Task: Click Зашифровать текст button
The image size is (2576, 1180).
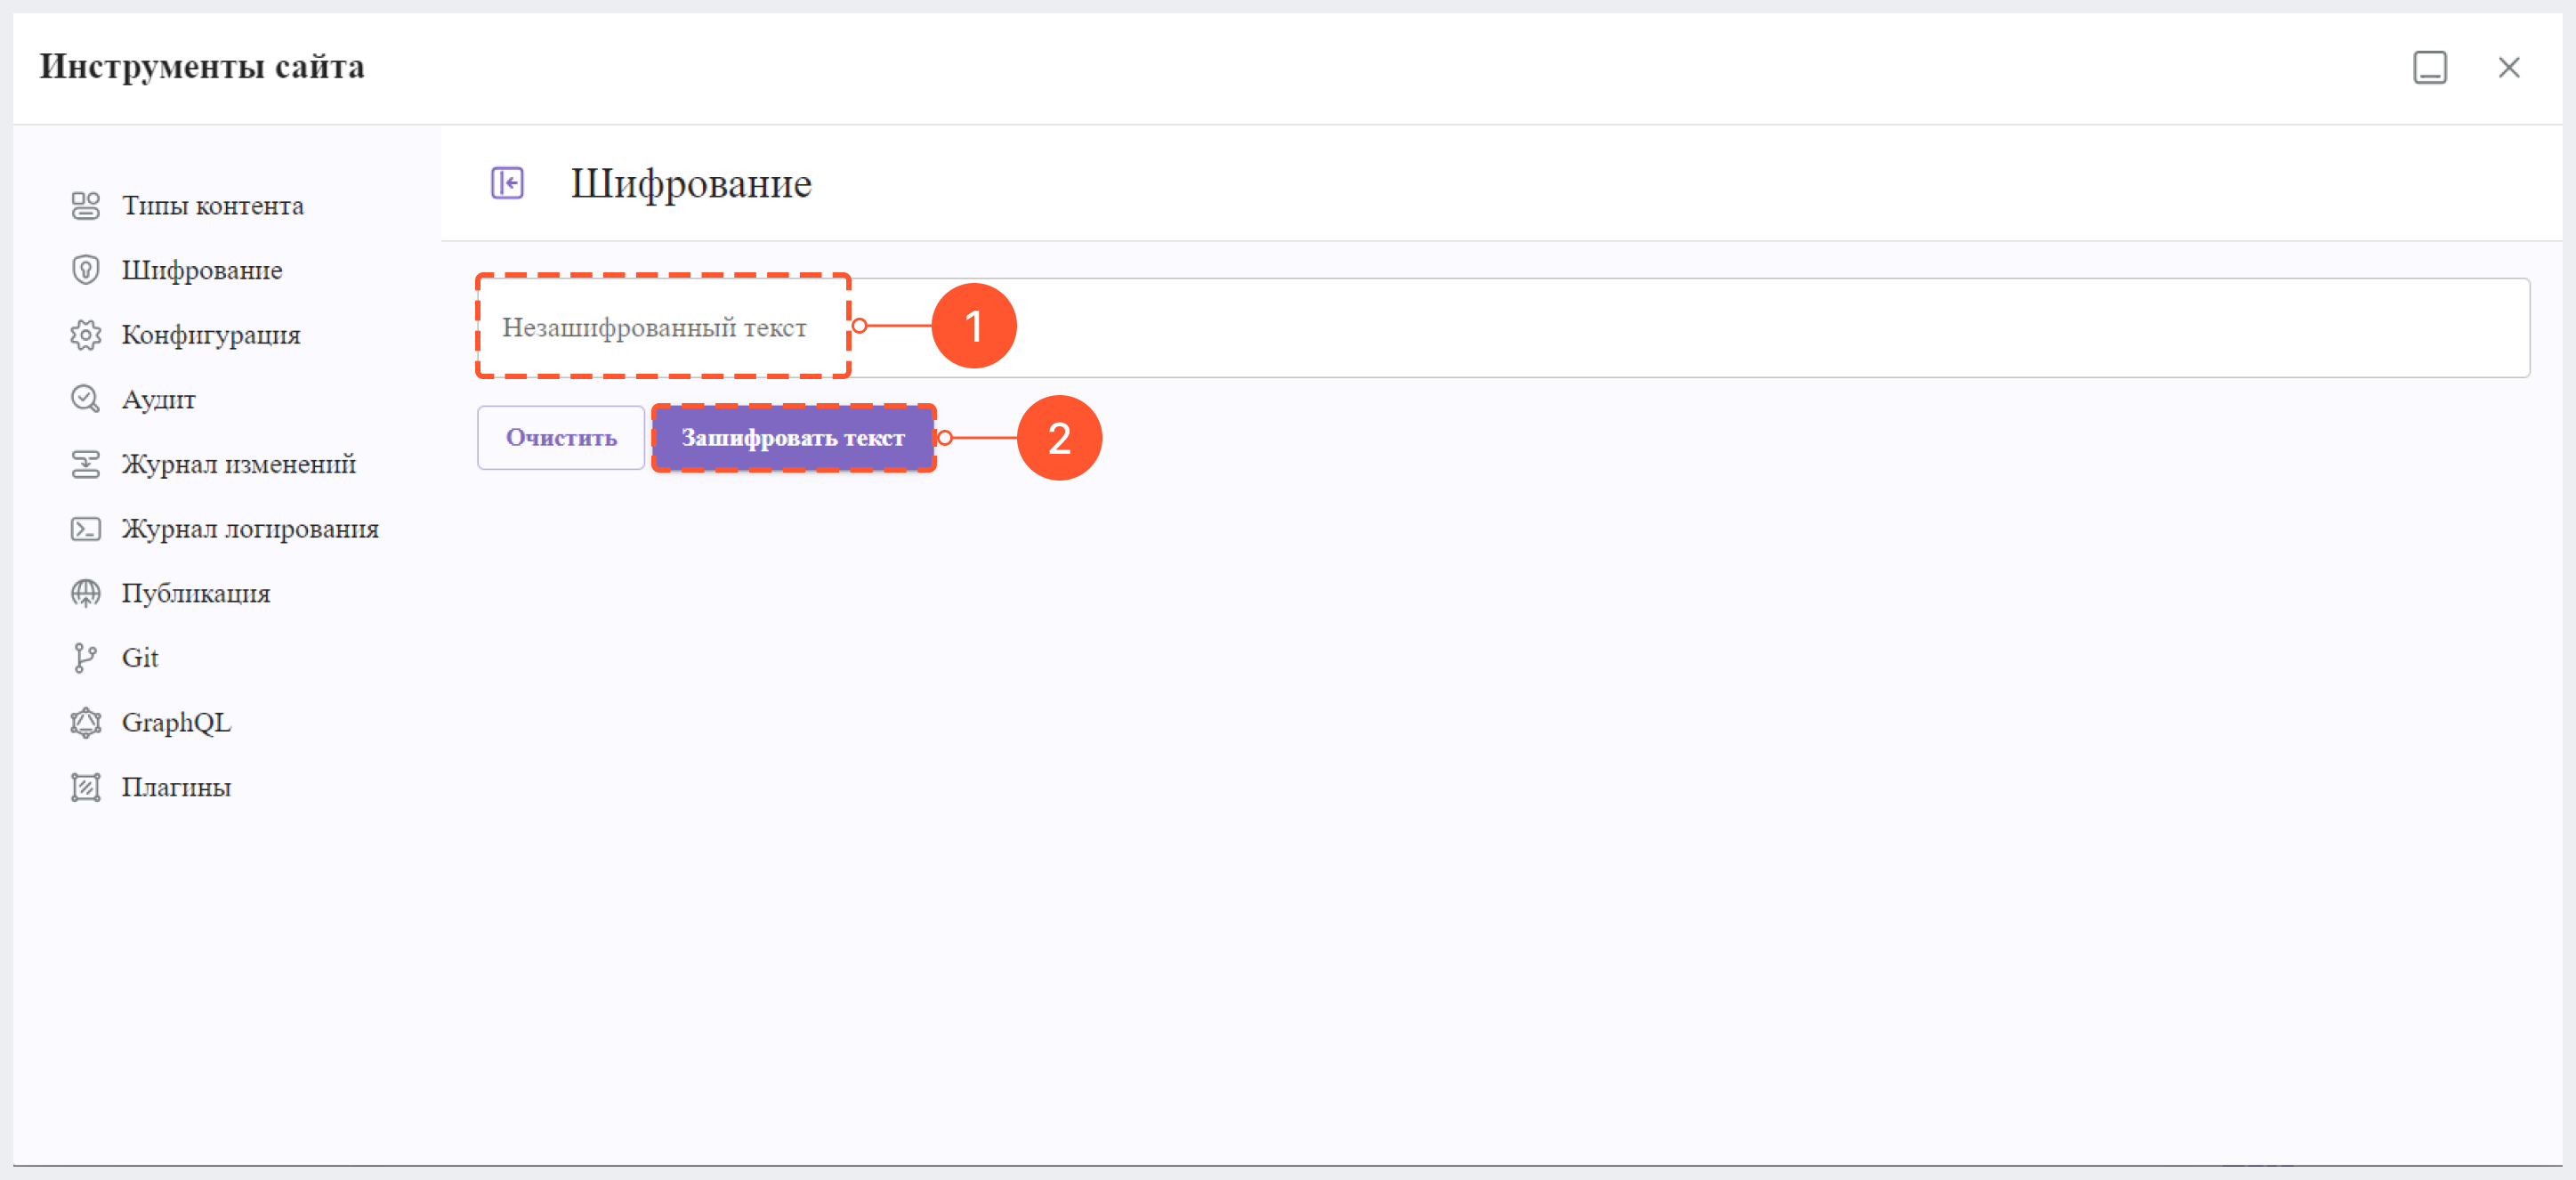Action: [794, 437]
